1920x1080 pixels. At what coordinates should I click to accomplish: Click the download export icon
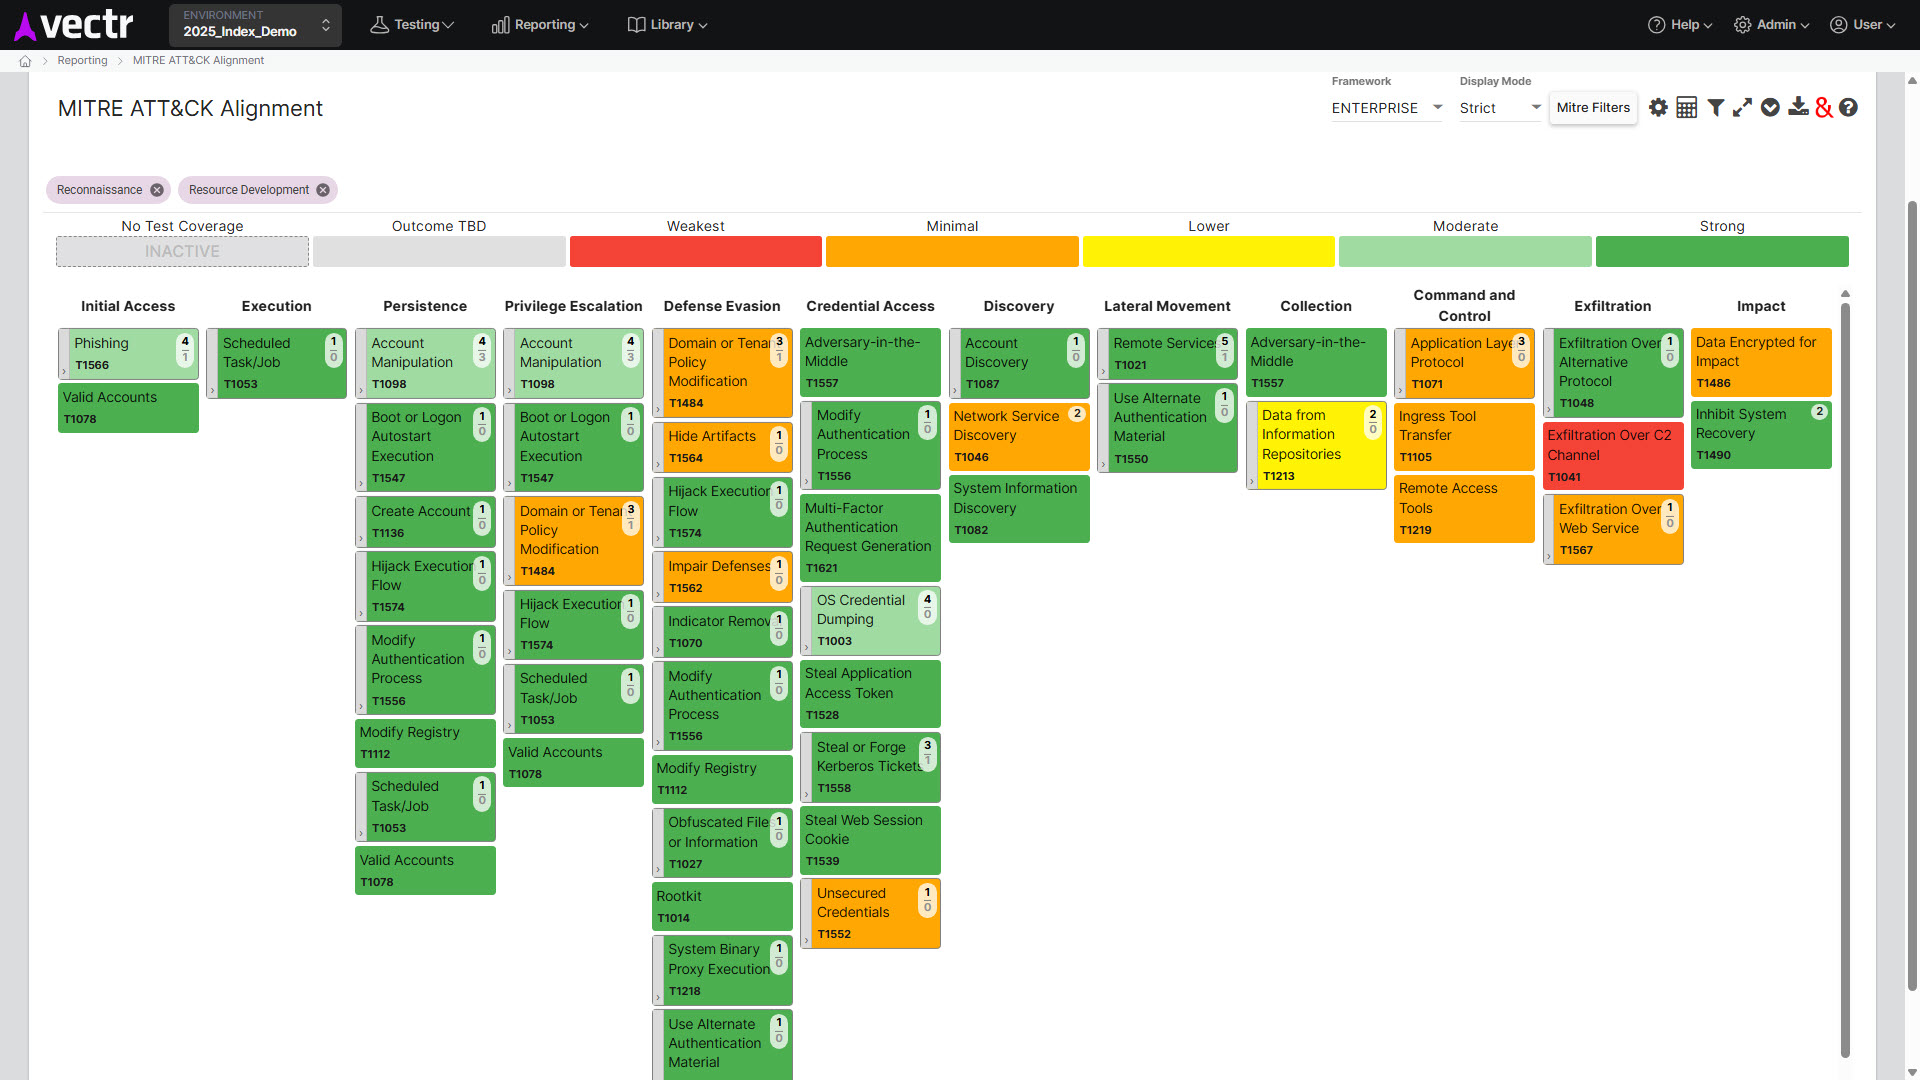[1798, 107]
